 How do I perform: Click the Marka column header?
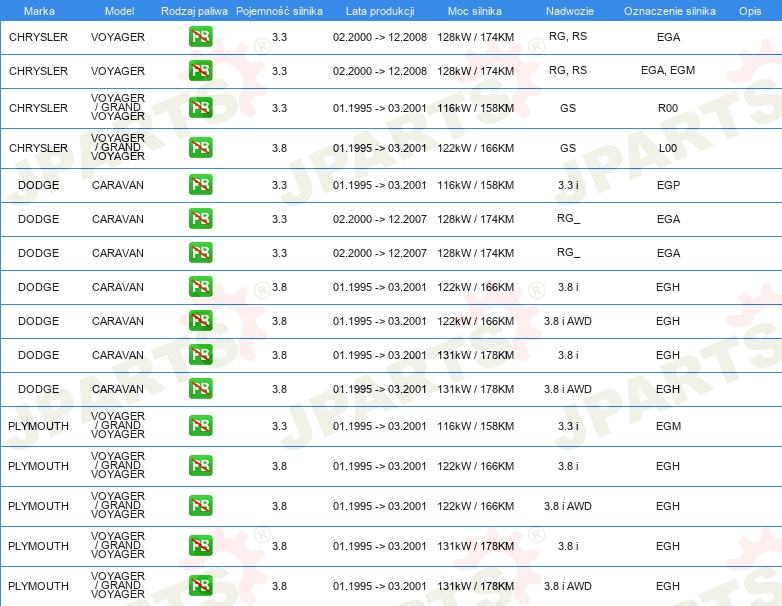pyautogui.click(x=39, y=11)
